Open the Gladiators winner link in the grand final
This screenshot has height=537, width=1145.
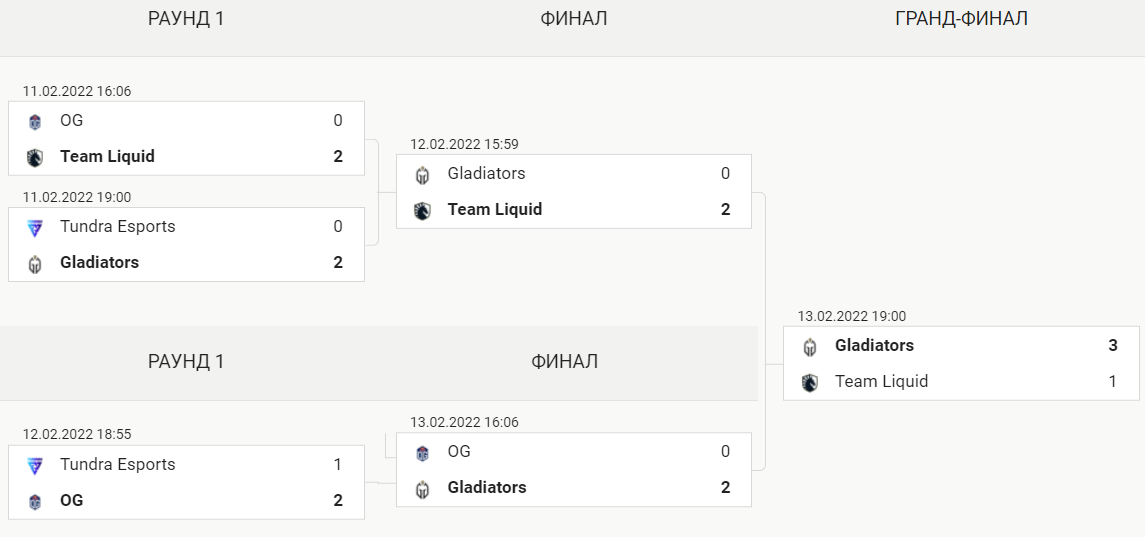coord(874,346)
